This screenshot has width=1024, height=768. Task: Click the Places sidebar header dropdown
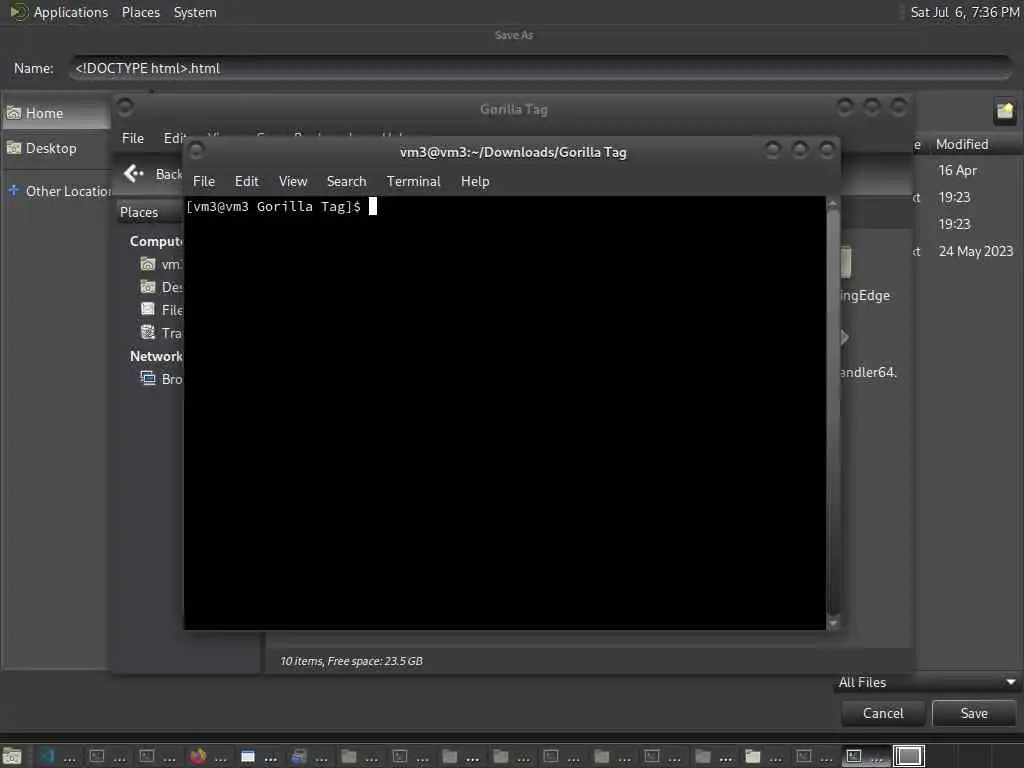150,212
